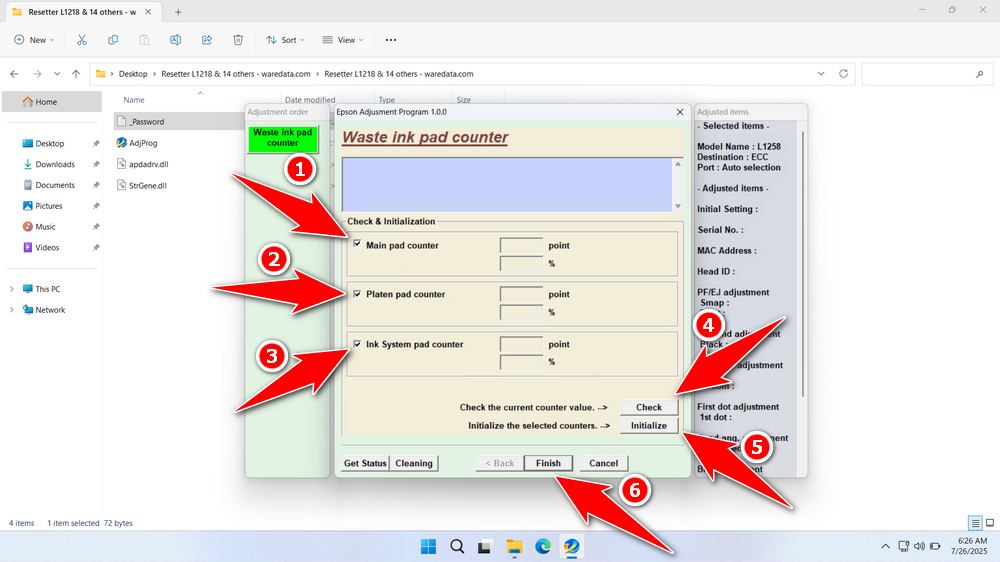
Task: Open the New dropdown menu
Action: (x=34, y=40)
